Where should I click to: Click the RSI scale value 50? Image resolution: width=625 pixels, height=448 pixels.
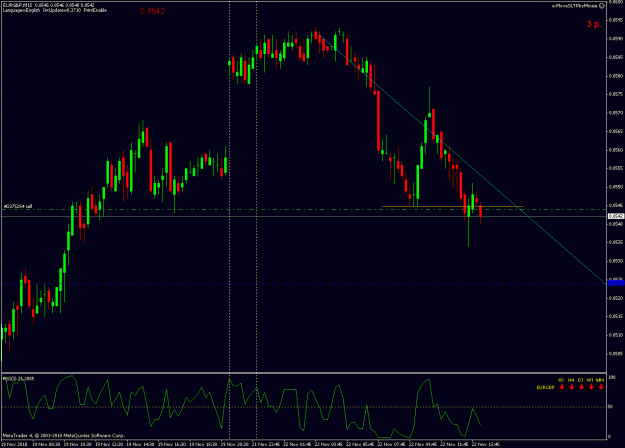610,407
